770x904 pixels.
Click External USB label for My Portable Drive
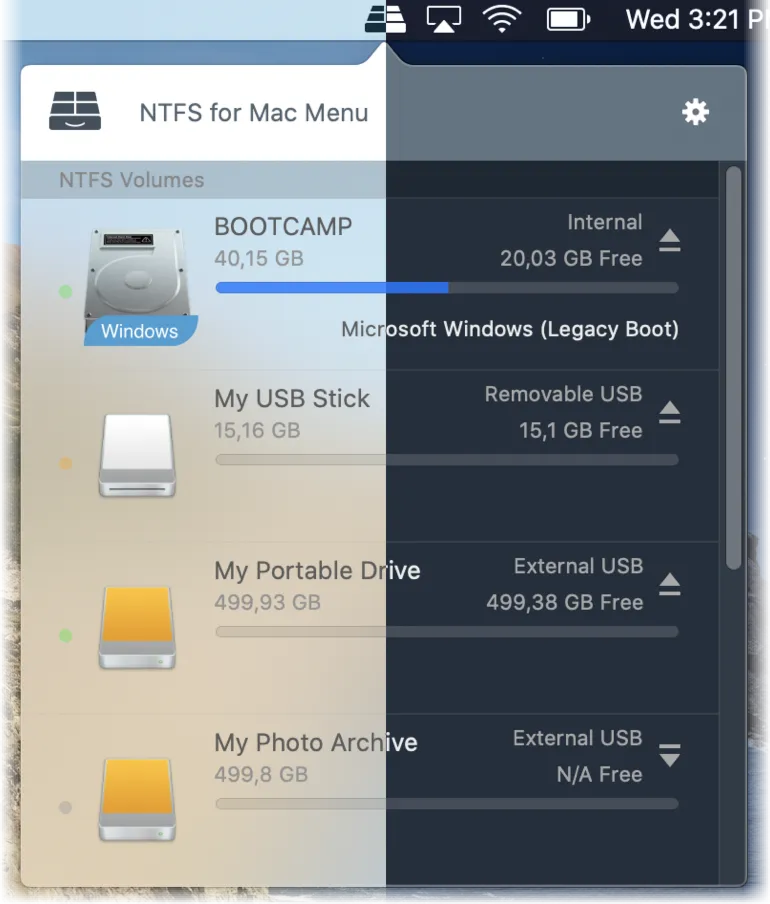578,566
